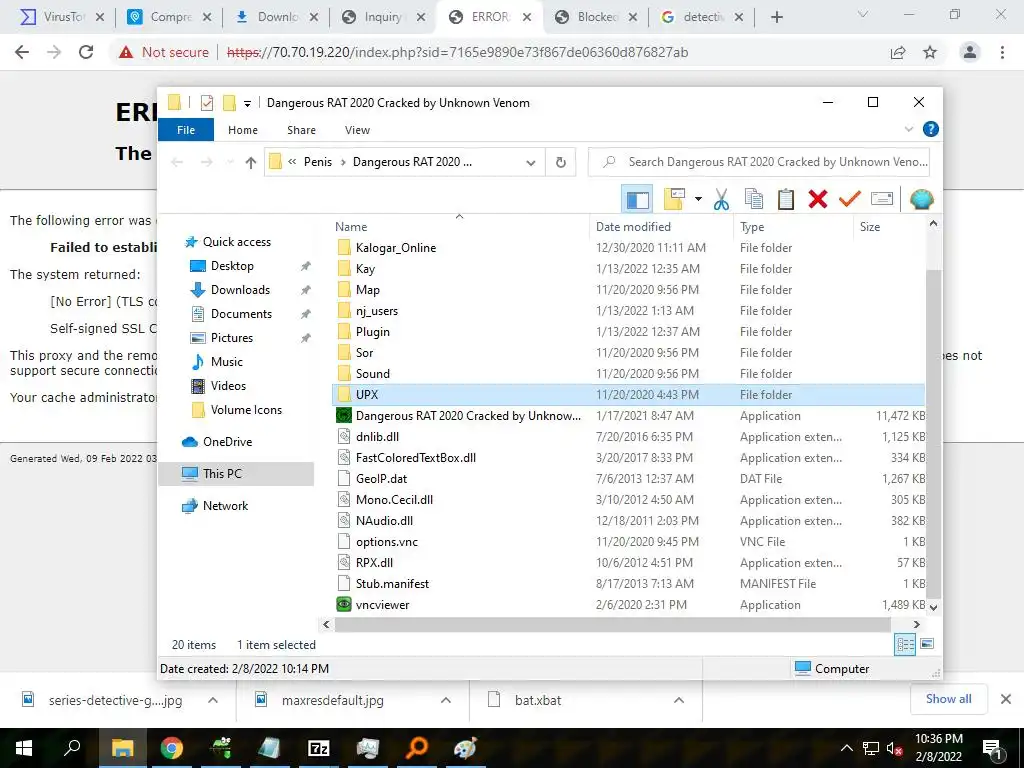Click the blue Help question mark icon

coord(931,129)
